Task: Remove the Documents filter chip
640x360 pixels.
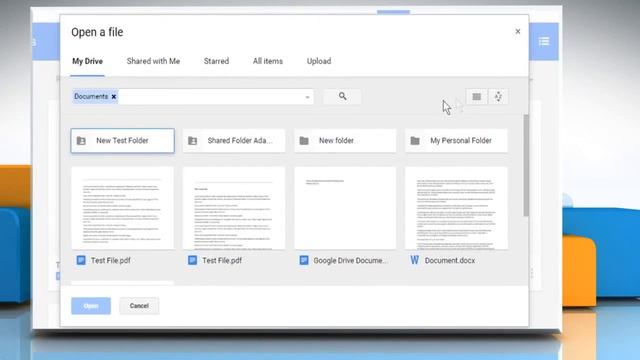Action: tap(114, 97)
